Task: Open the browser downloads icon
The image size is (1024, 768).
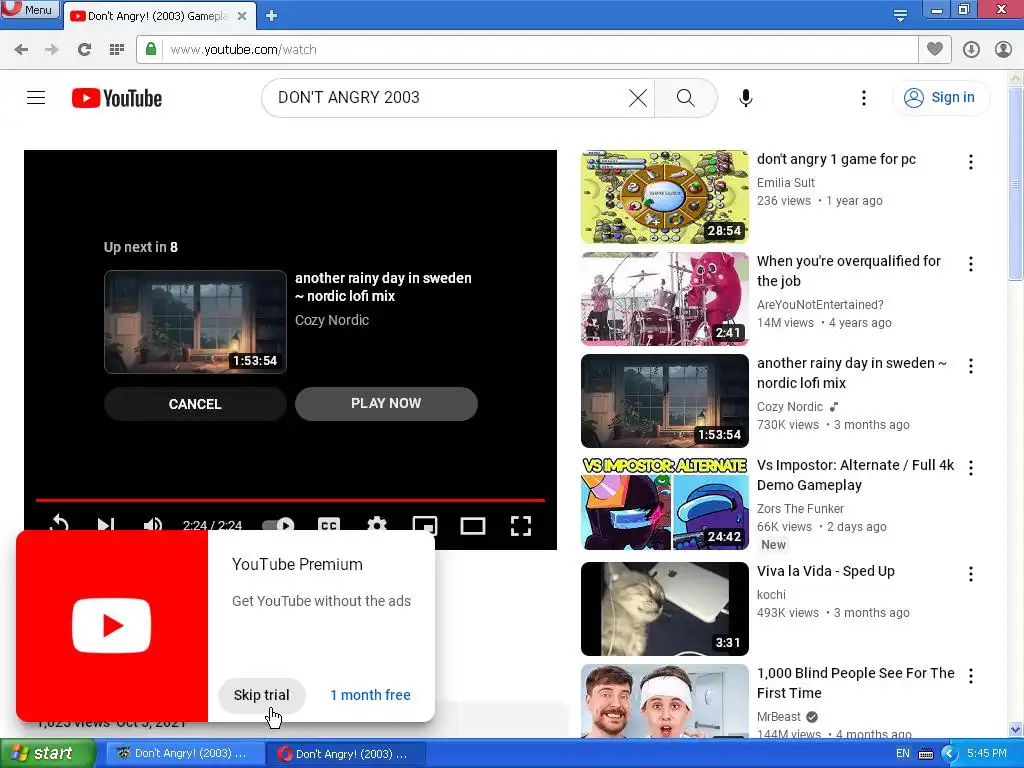Action: (971, 50)
